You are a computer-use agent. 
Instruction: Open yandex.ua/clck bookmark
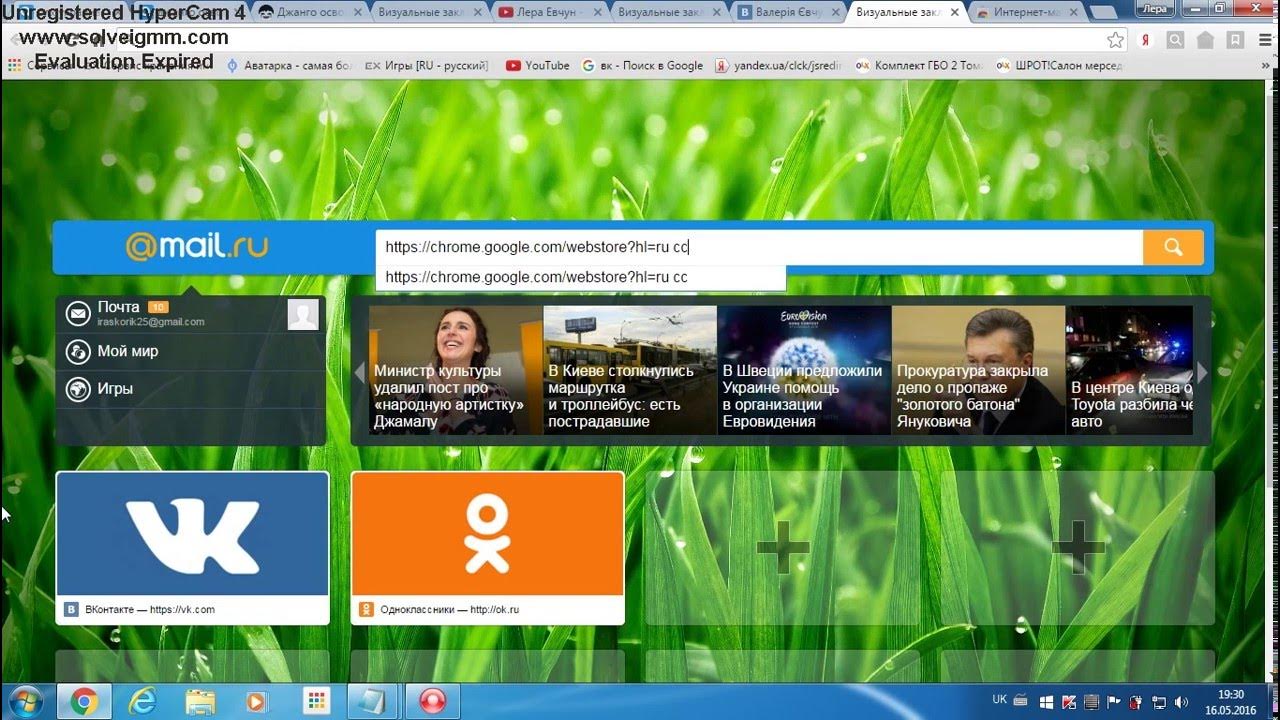779,66
